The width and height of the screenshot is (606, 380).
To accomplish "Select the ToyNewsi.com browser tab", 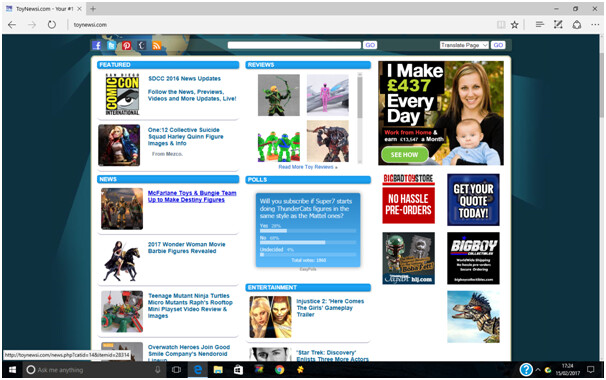I will coord(44,9).
